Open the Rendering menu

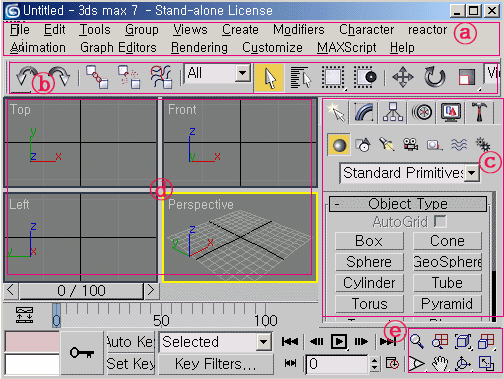(x=199, y=48)
